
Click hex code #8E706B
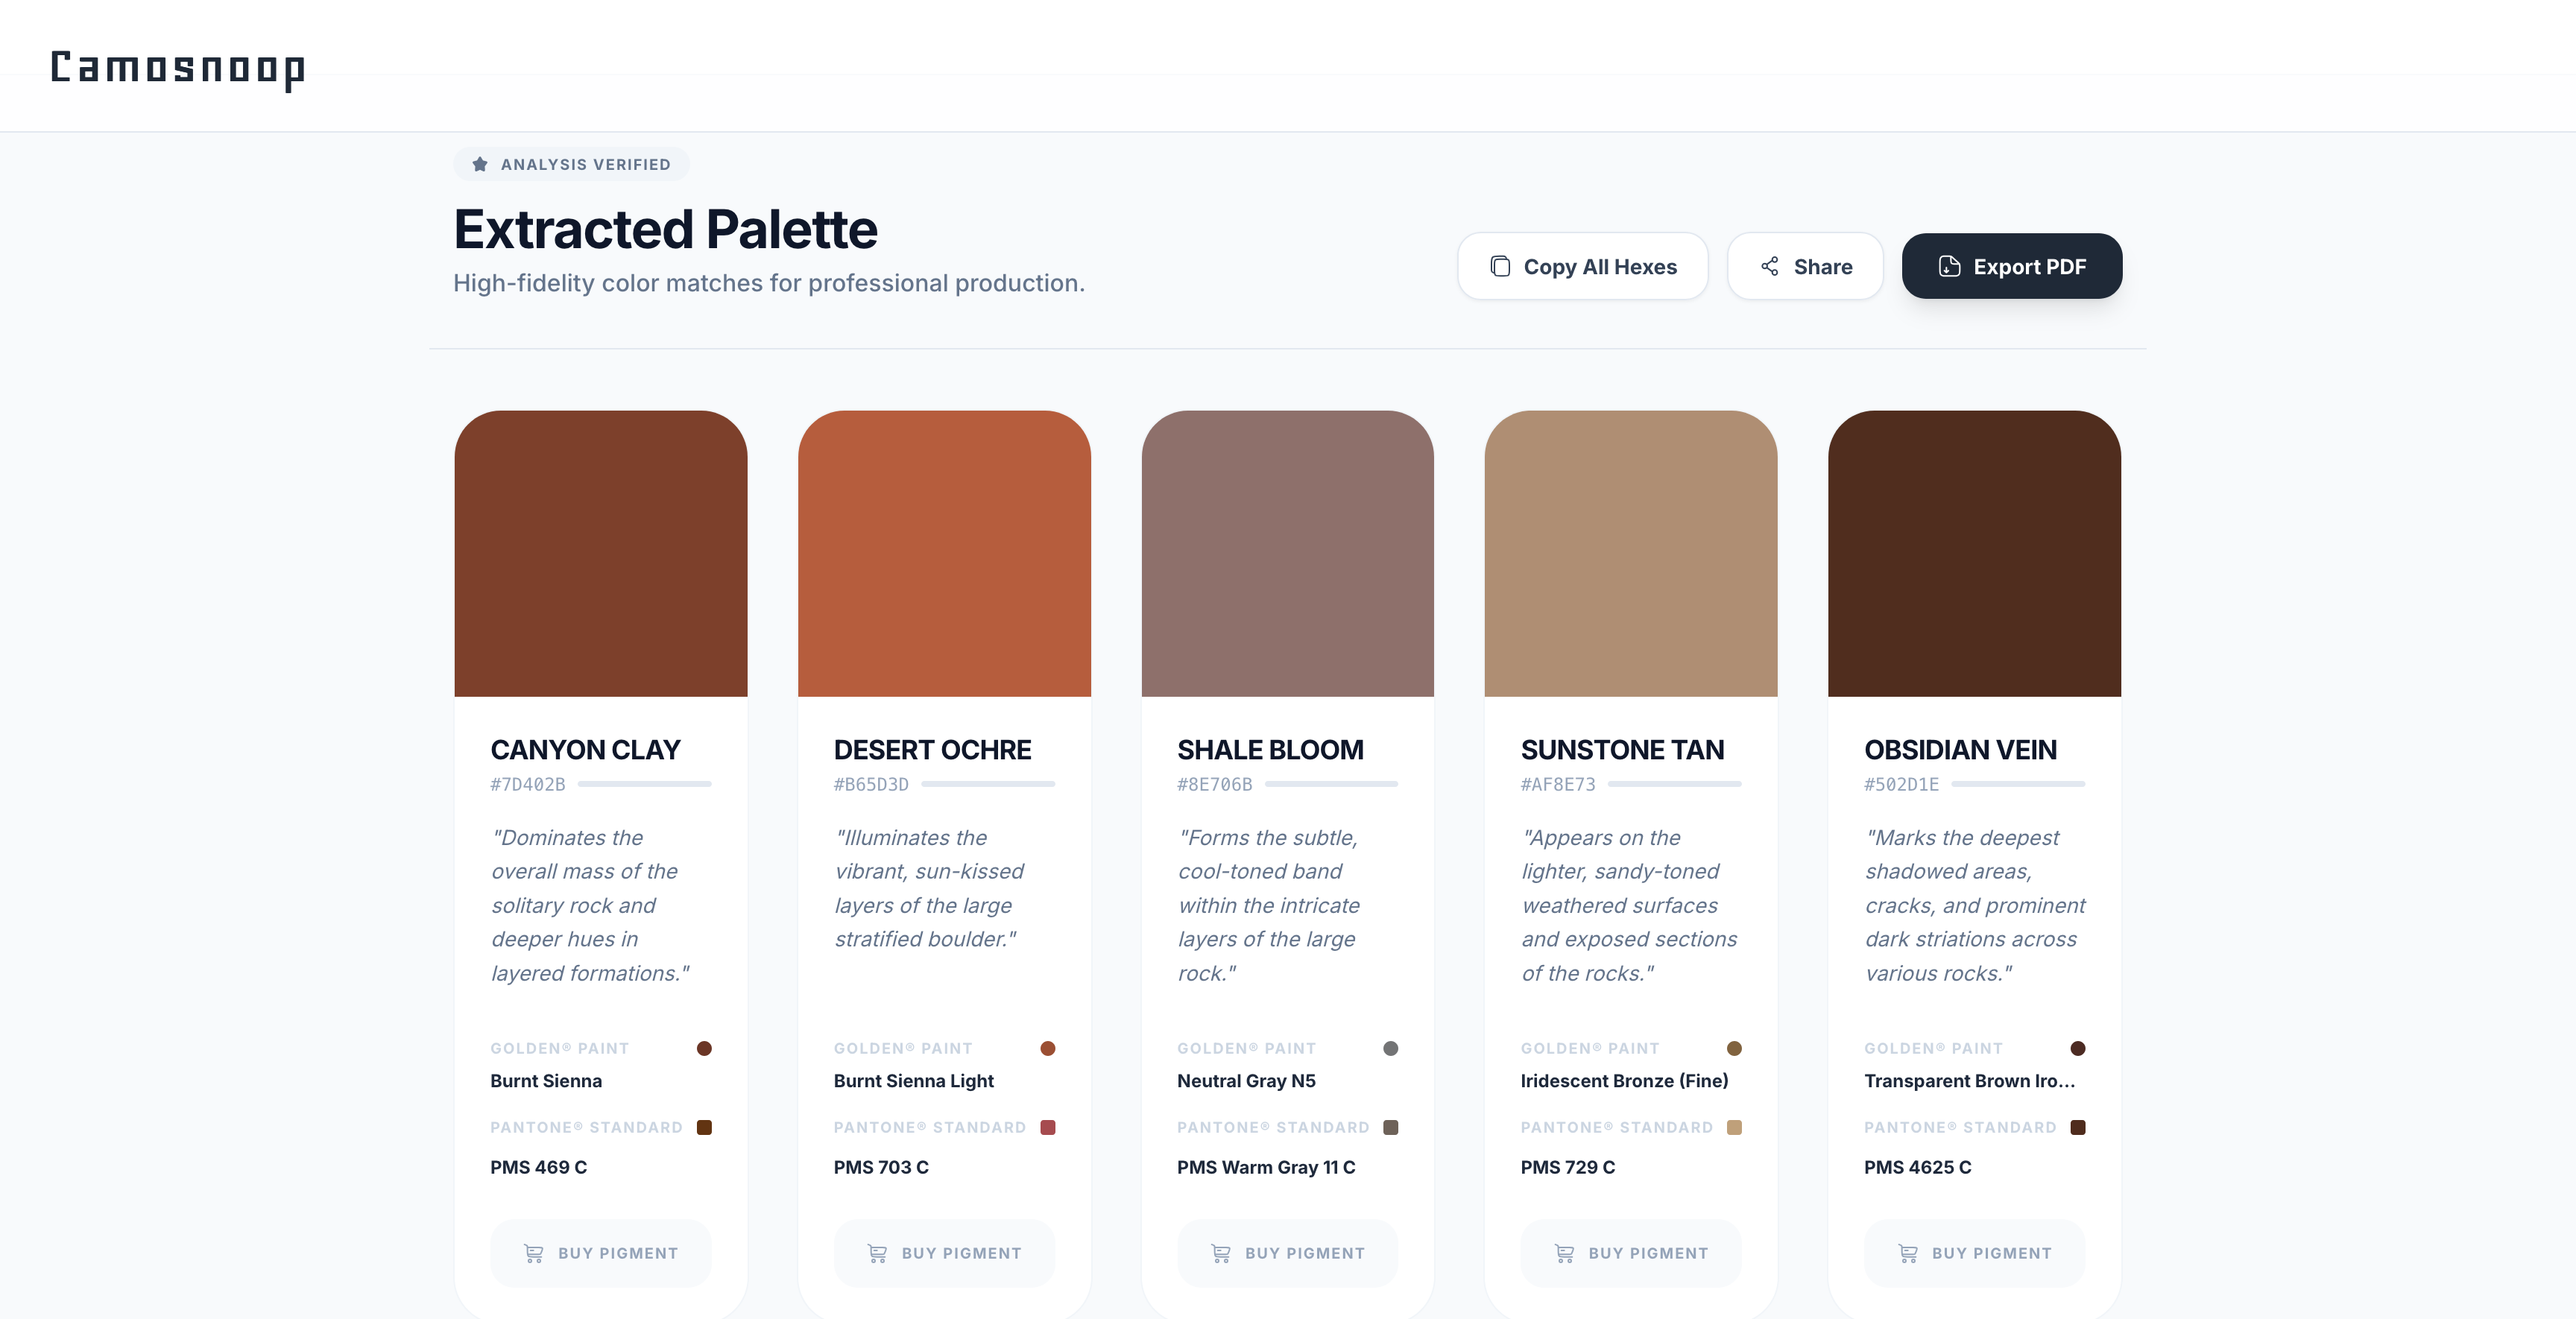[1214, 784]
